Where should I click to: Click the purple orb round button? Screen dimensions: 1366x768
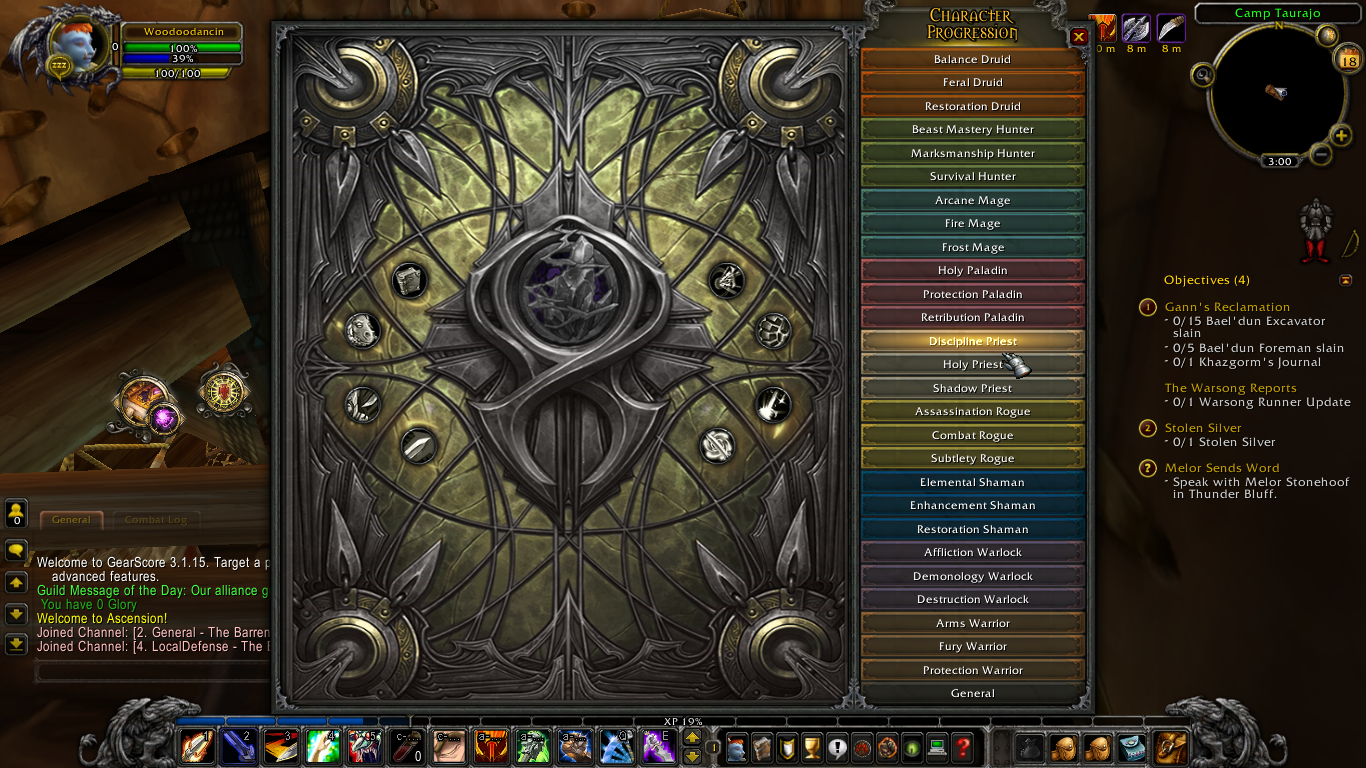[x=165, y=418]
